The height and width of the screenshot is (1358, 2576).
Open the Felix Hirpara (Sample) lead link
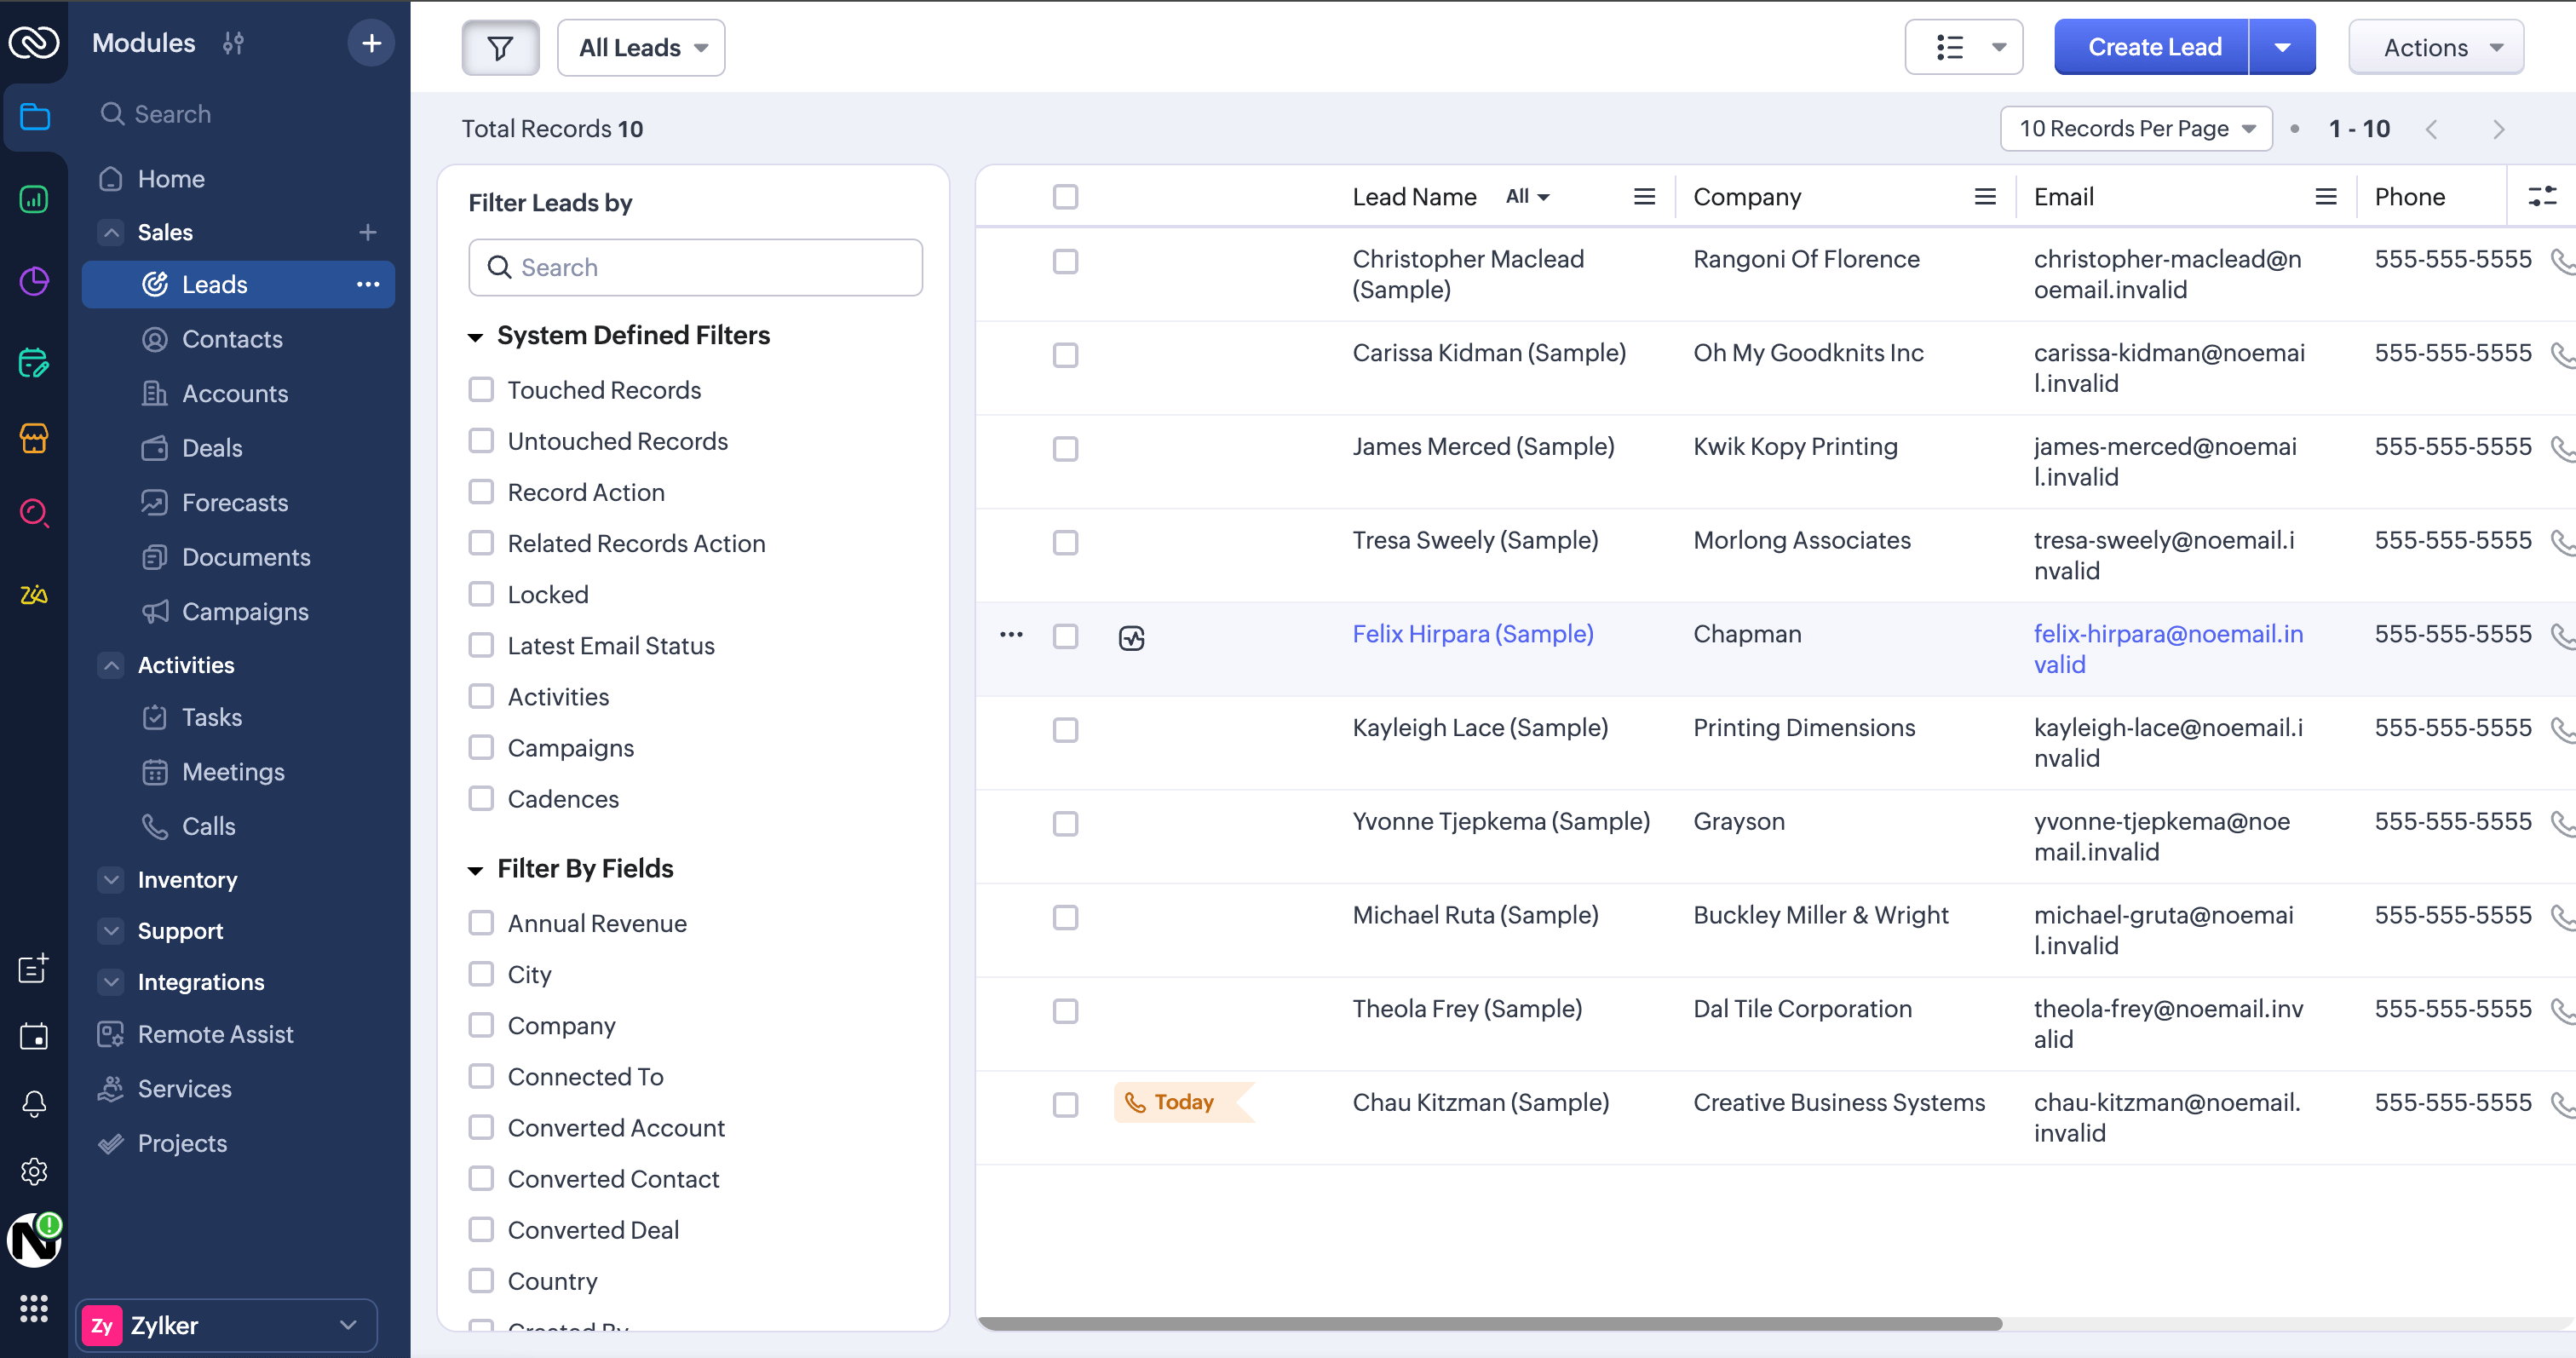pos(1472,633)
